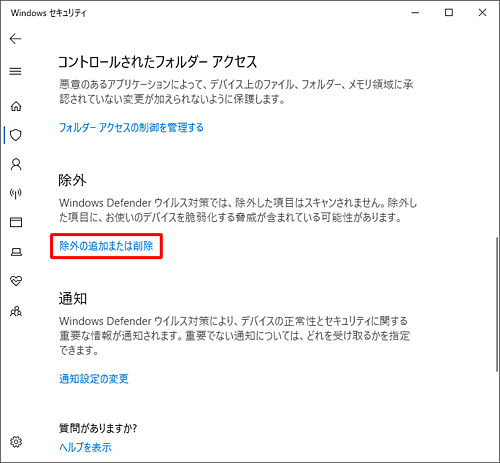This screenshot has height=463, width=500.
Task: Click フォルダー アクセスの制御を管理する link
Action: tap(131, 128)
